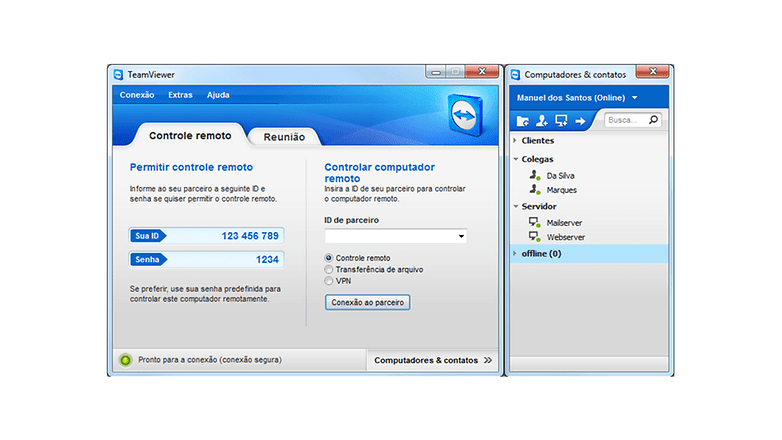Switch to the Reunião tab
The image size is (782, 440).
[x=284, y=137]
